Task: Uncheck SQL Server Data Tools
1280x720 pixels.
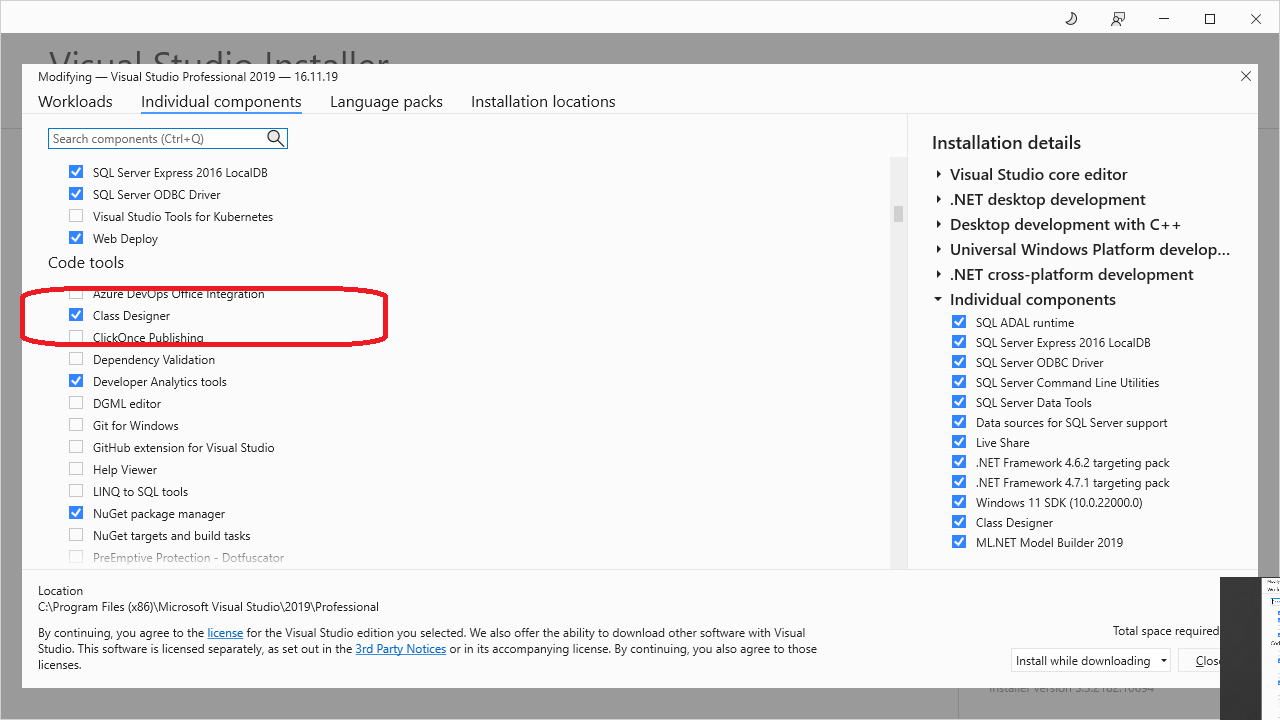Action: coord(959,402)
